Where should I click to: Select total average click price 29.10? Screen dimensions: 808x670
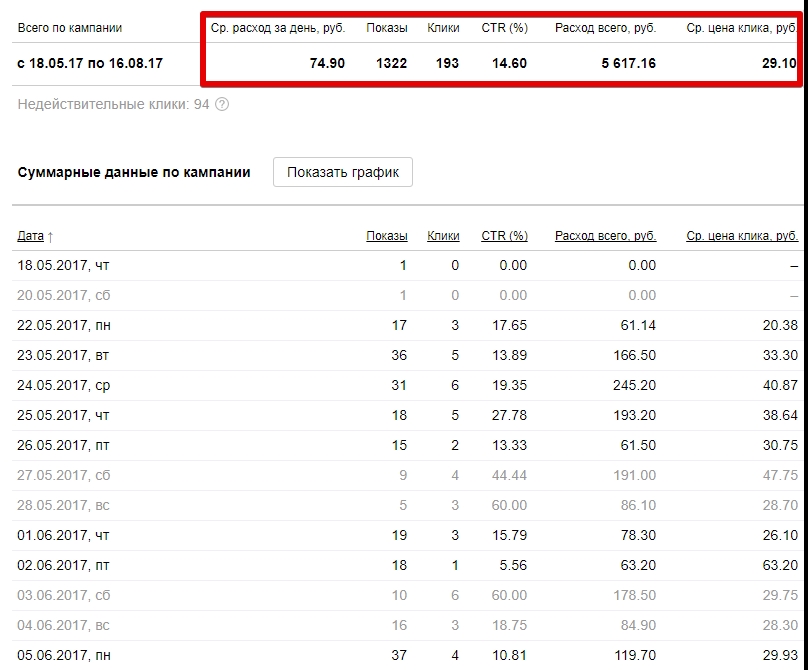tap(780, 63)
